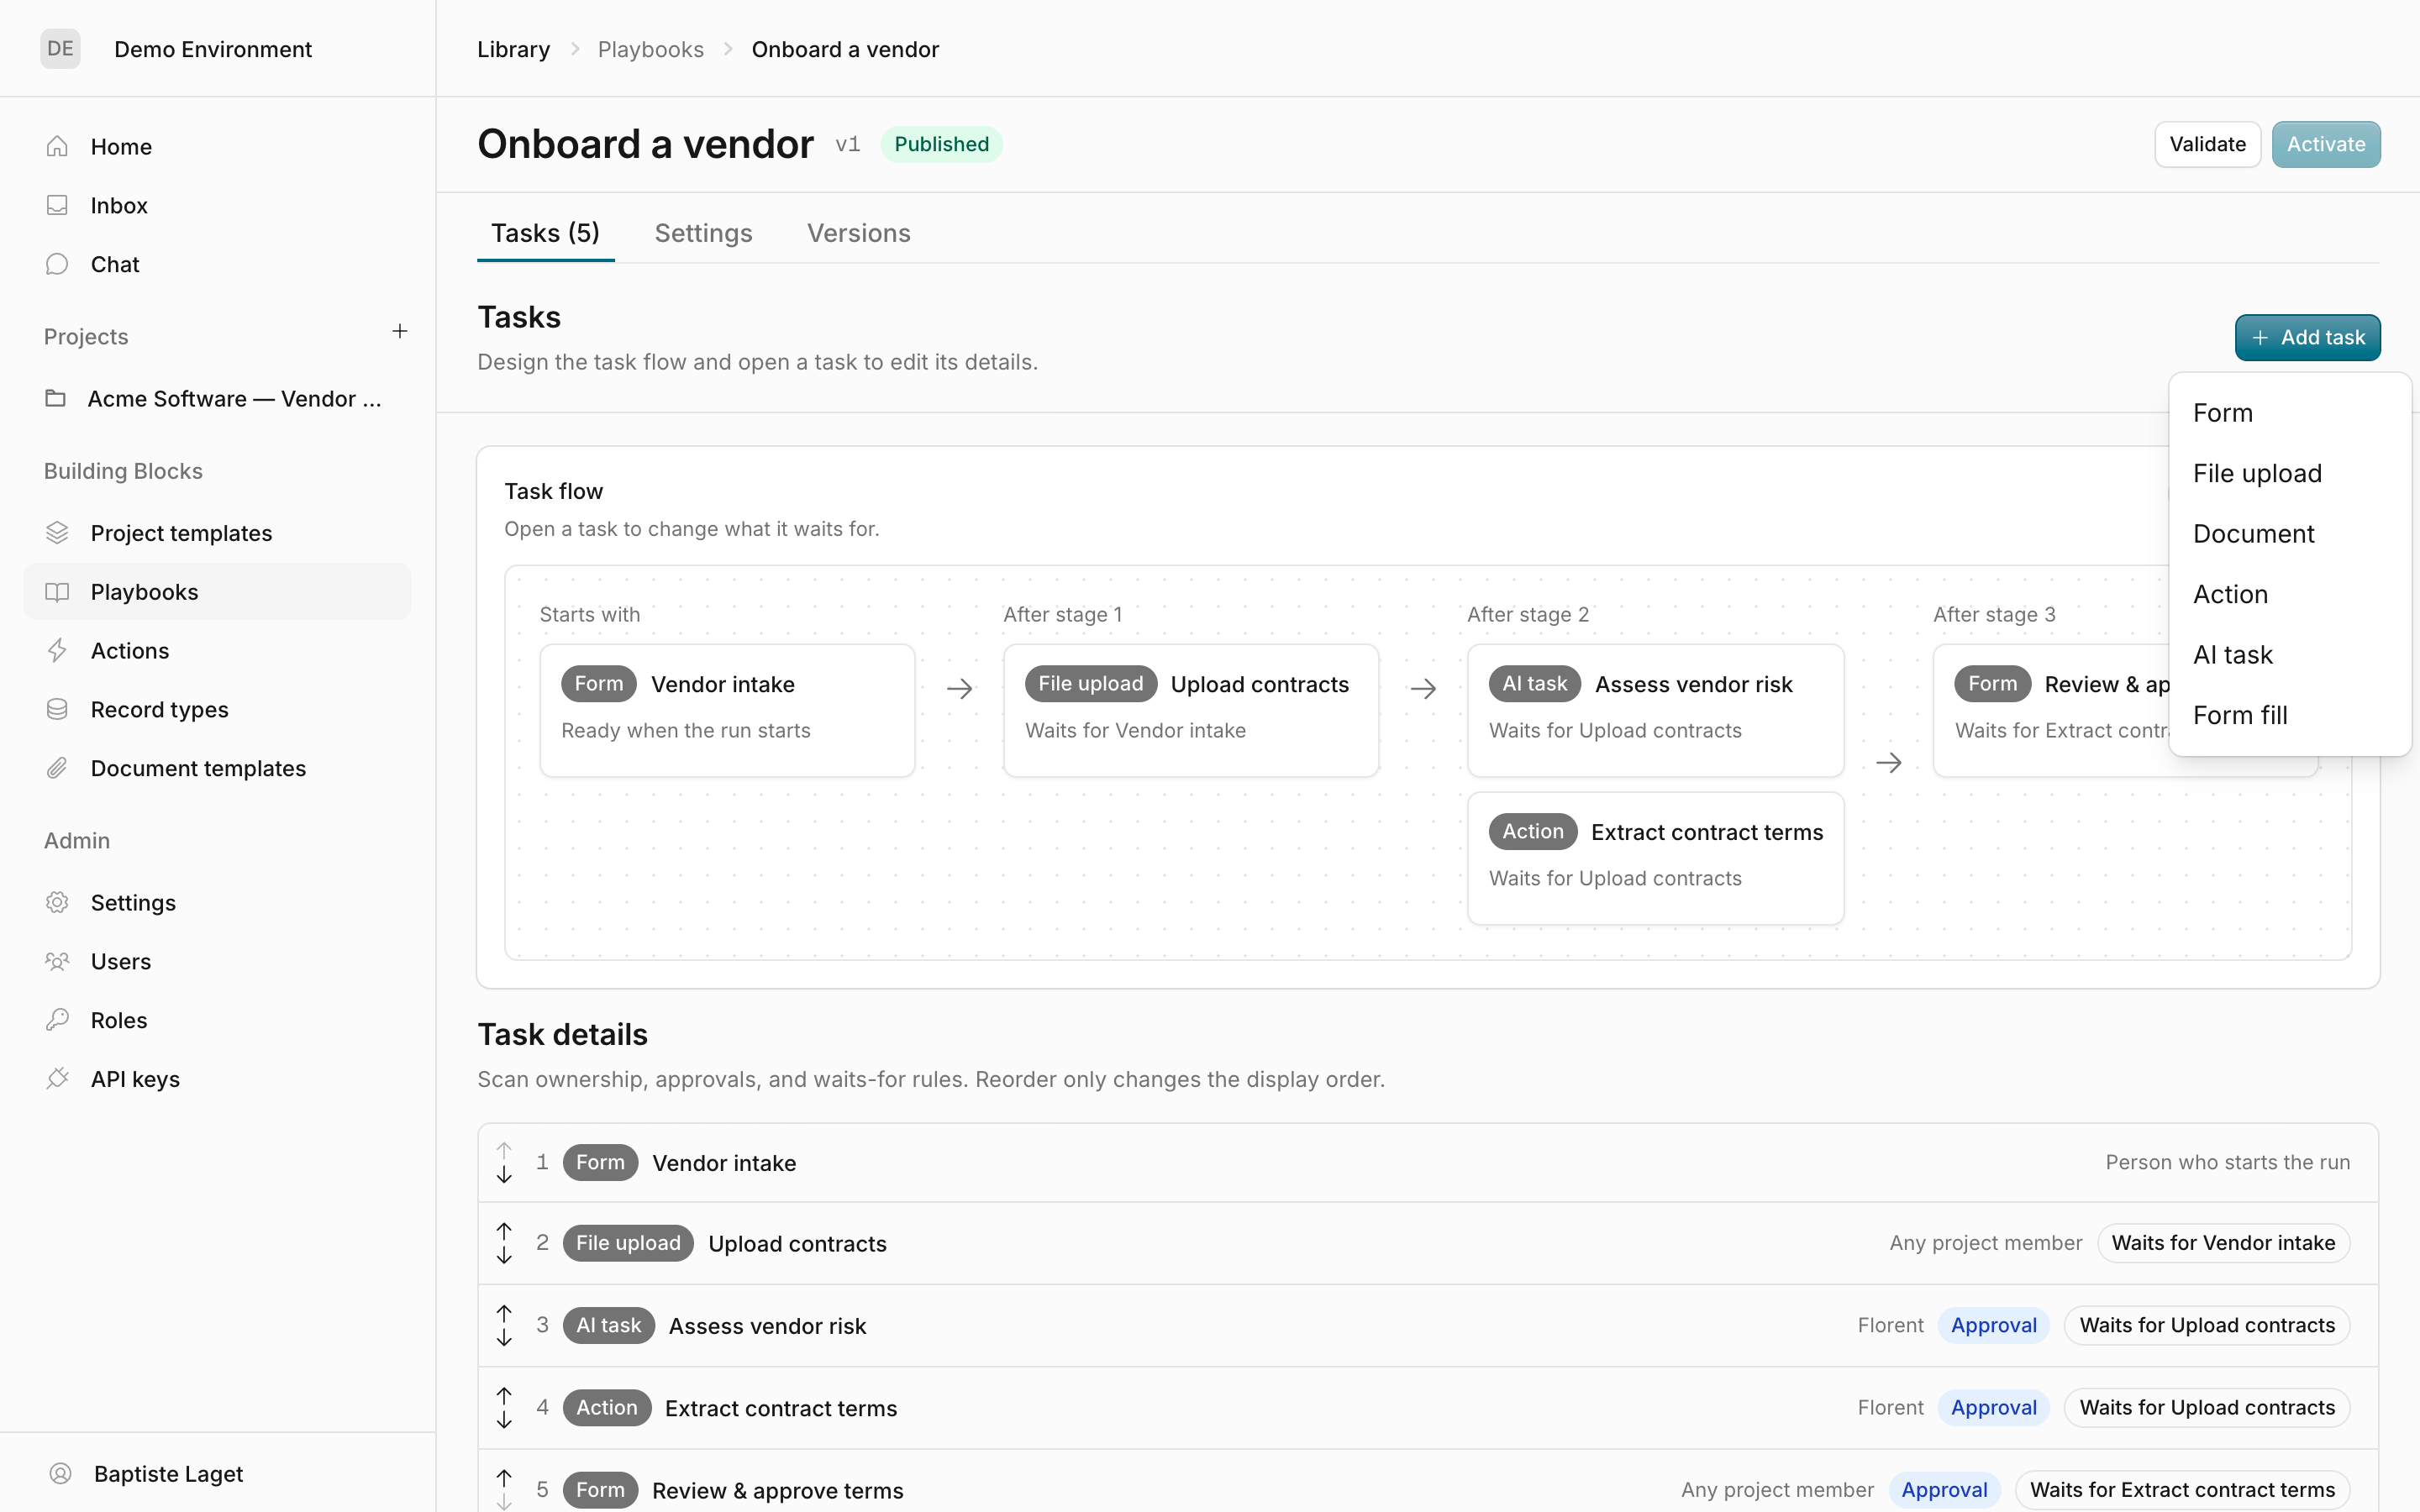Screen dimensions: 2420x1512
Task: Open task row 1 Vendor intake in details
Action: 1428,1162
